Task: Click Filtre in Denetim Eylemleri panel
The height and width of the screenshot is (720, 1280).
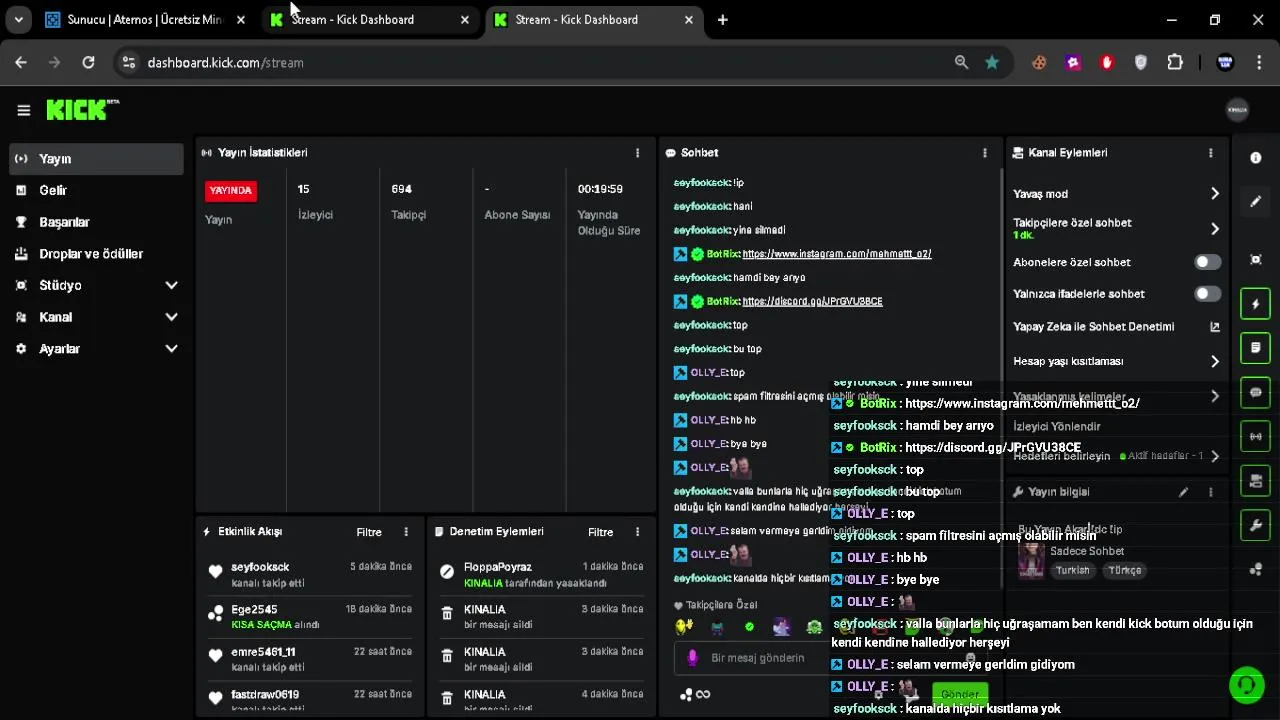Action: [601, 532]
